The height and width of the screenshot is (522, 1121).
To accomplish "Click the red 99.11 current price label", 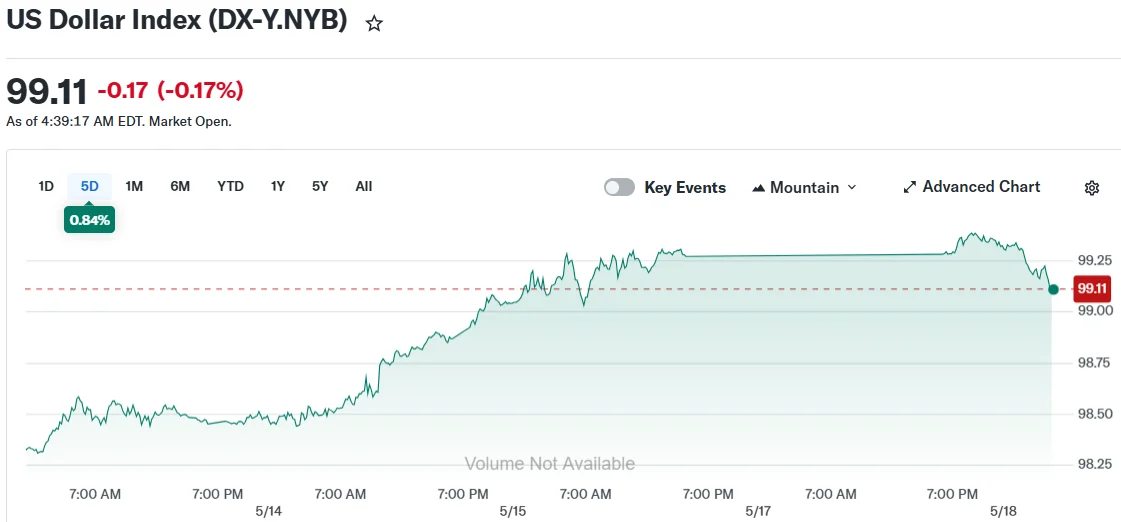I will click(x=1091, y=289).
